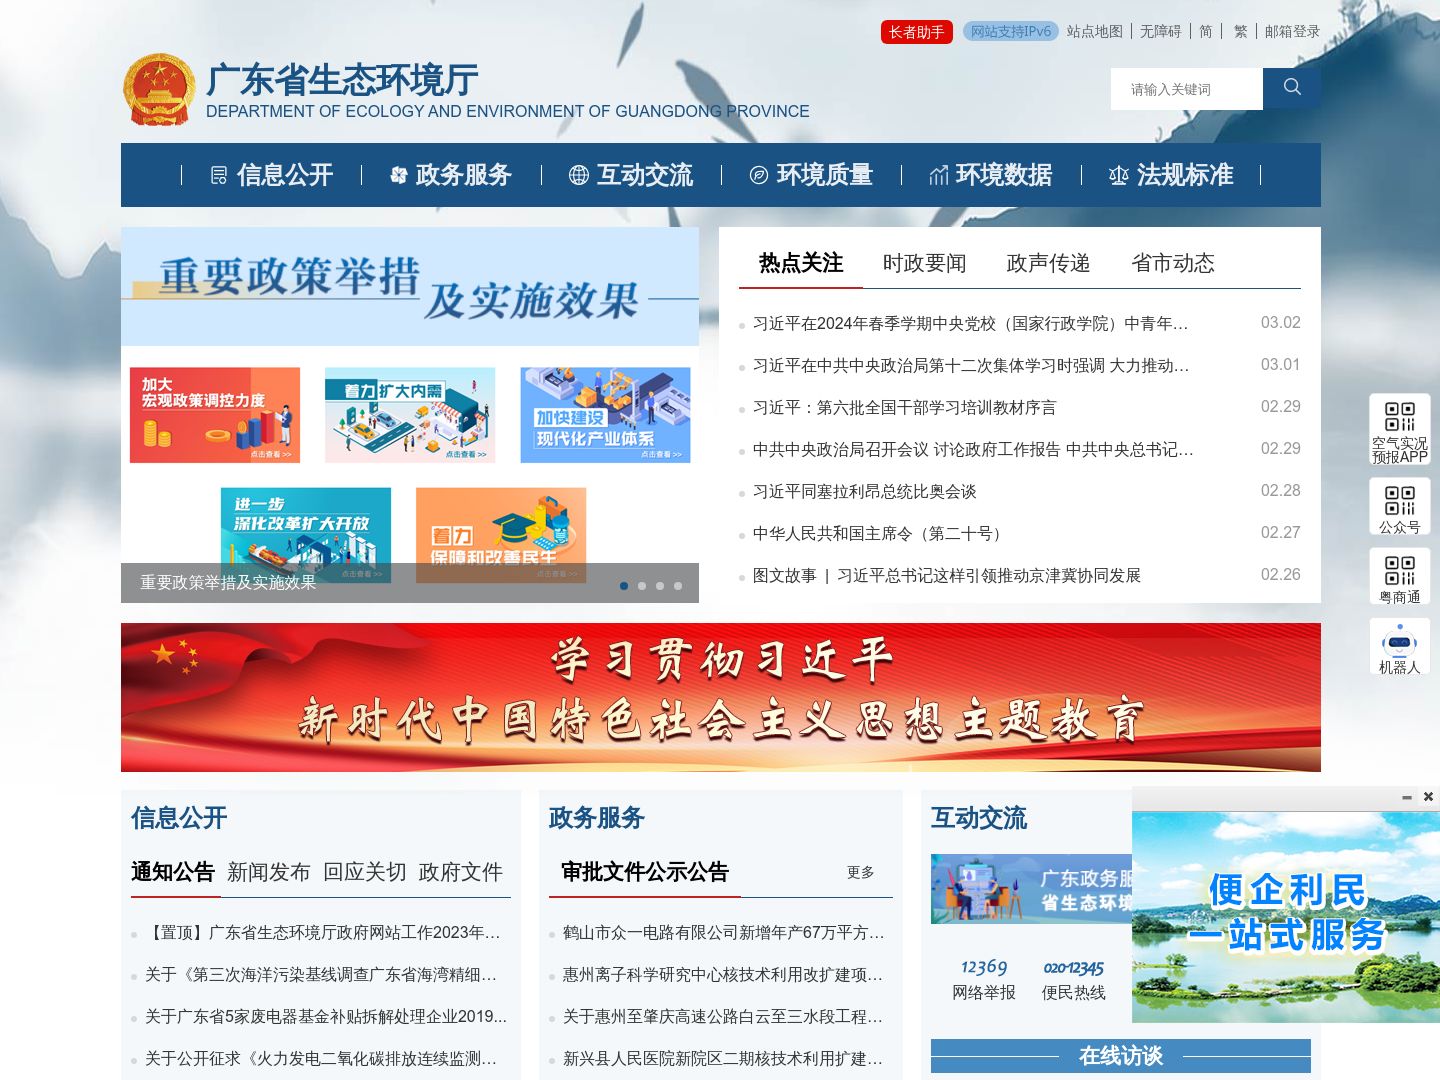The width and height of the screenshot is (1440, 1080).
Task: Click the magnifier search button
Action: [x=1292, y=88]
